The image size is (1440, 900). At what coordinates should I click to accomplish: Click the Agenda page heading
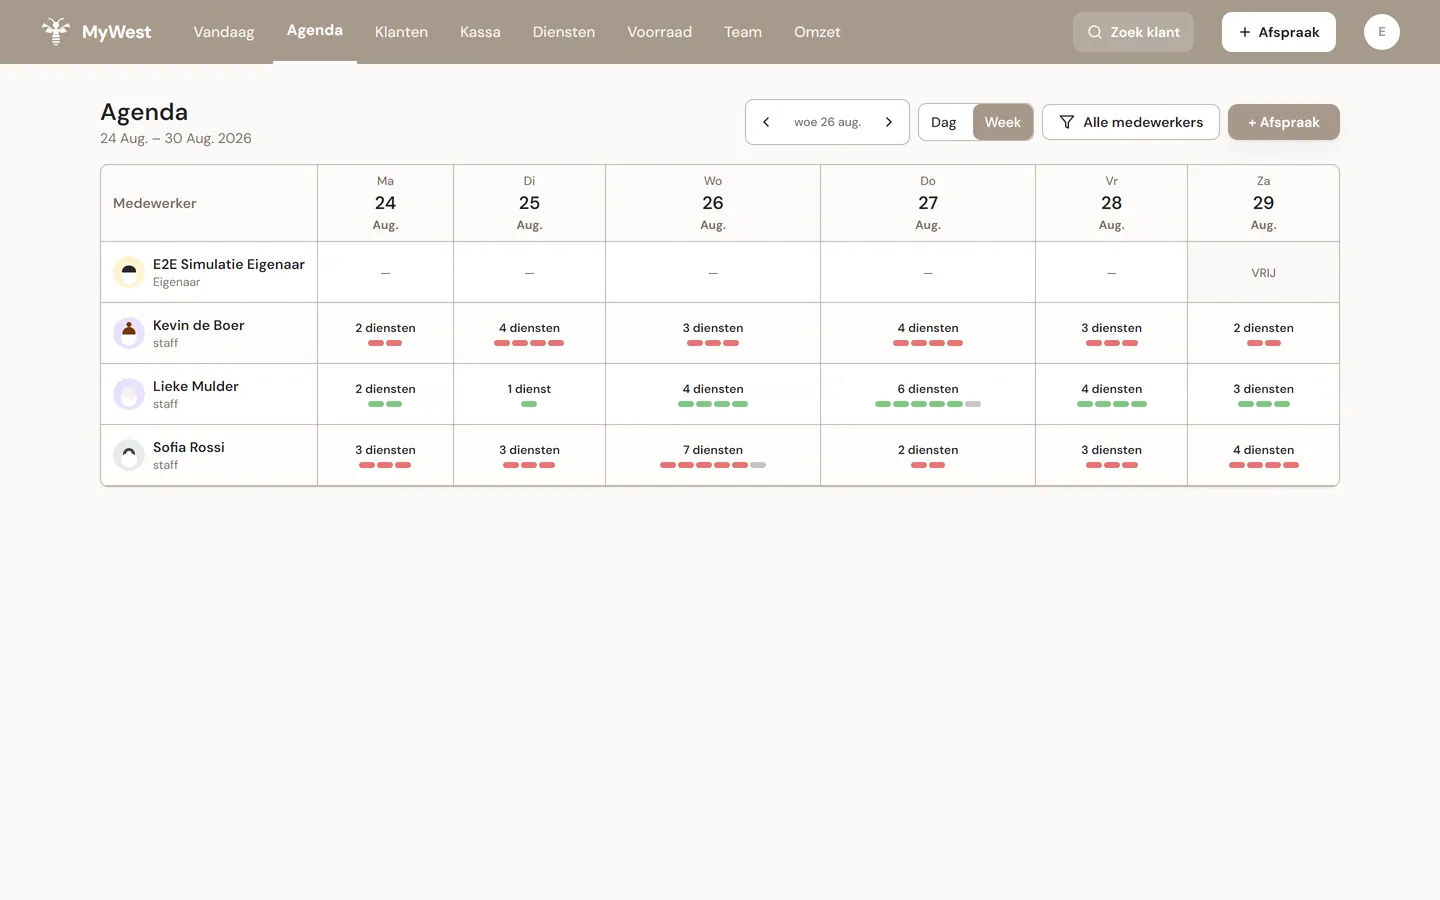click(x=144, y=112)
